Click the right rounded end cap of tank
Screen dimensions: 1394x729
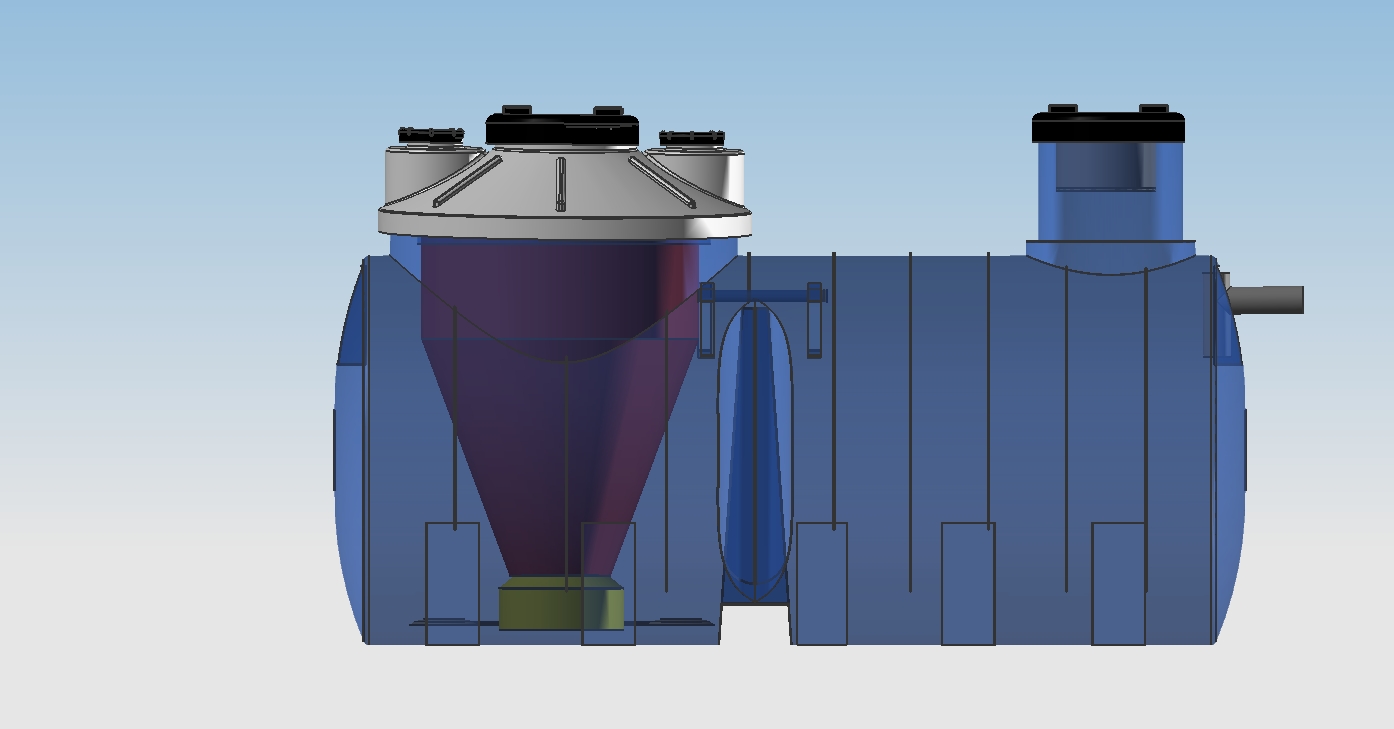pyautogui.click(x=1231, y=450)
